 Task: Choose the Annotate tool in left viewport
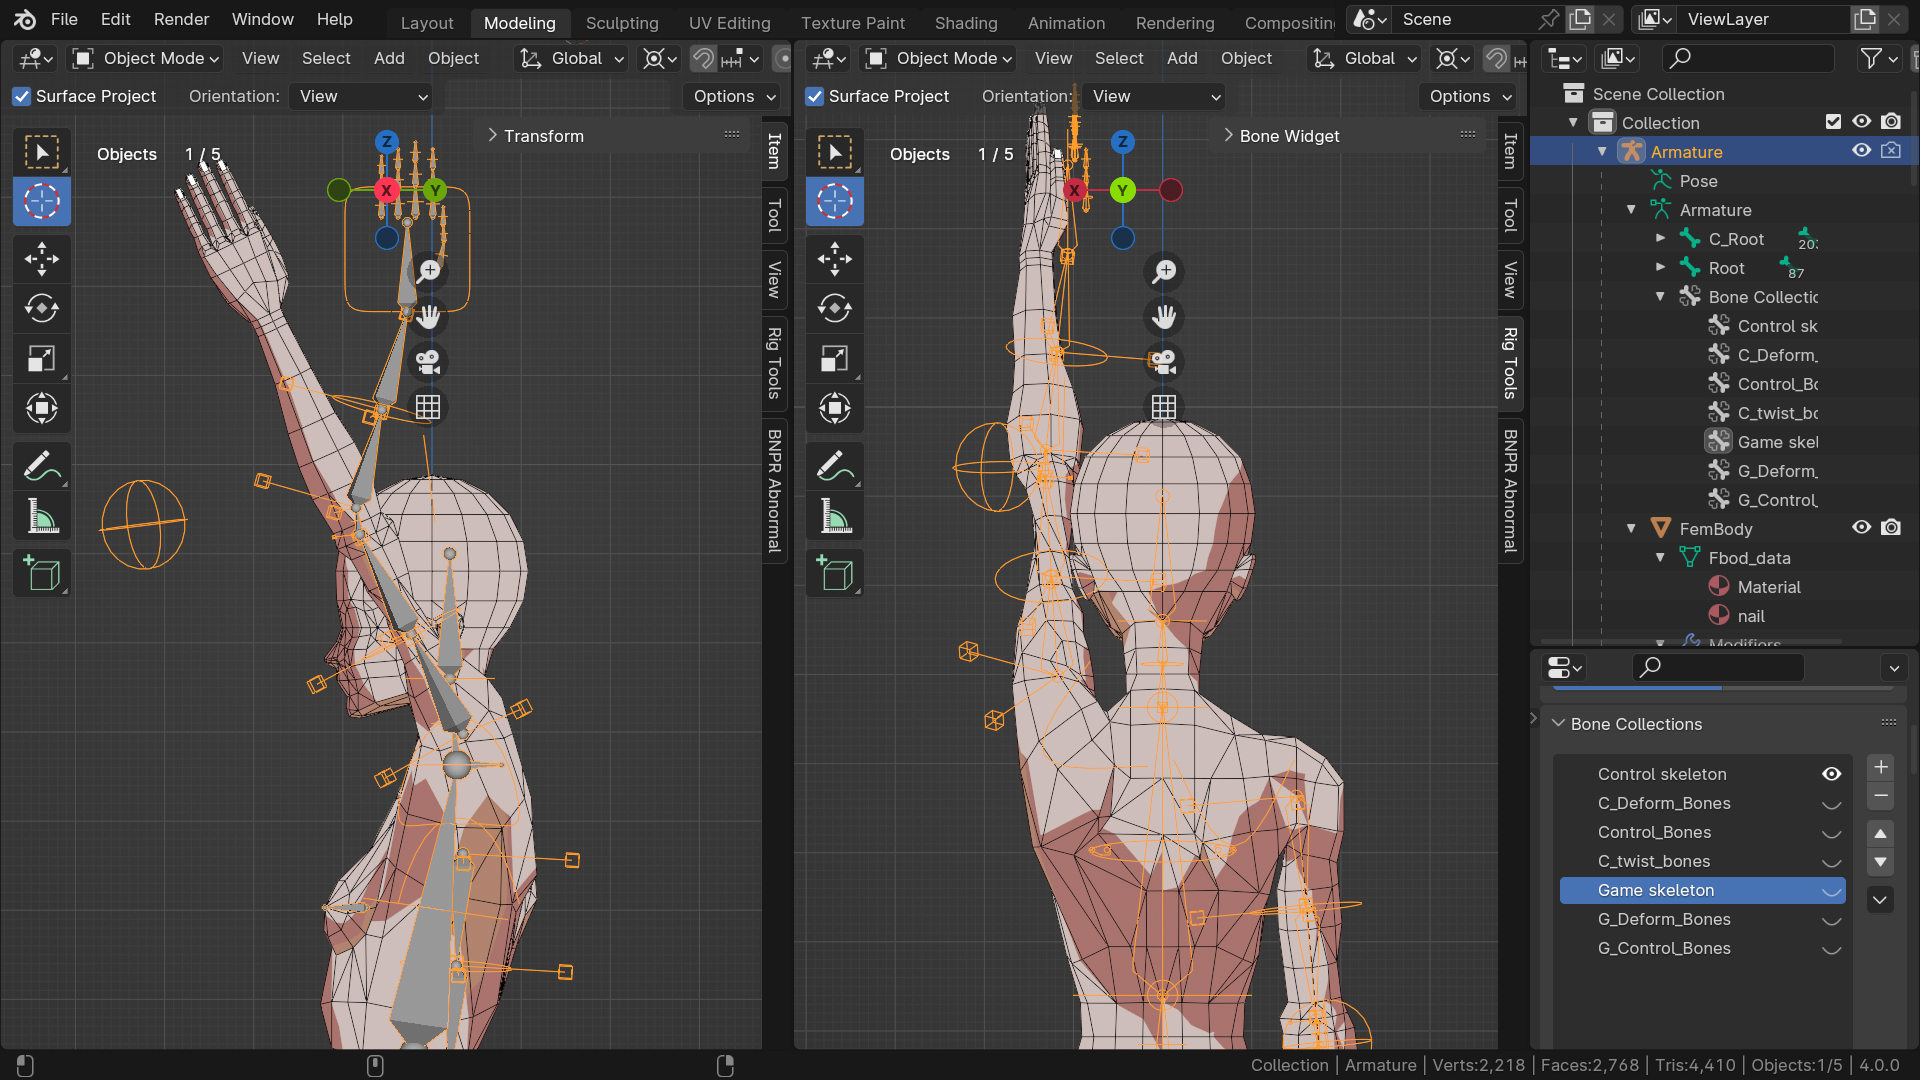tap(42, 466)
